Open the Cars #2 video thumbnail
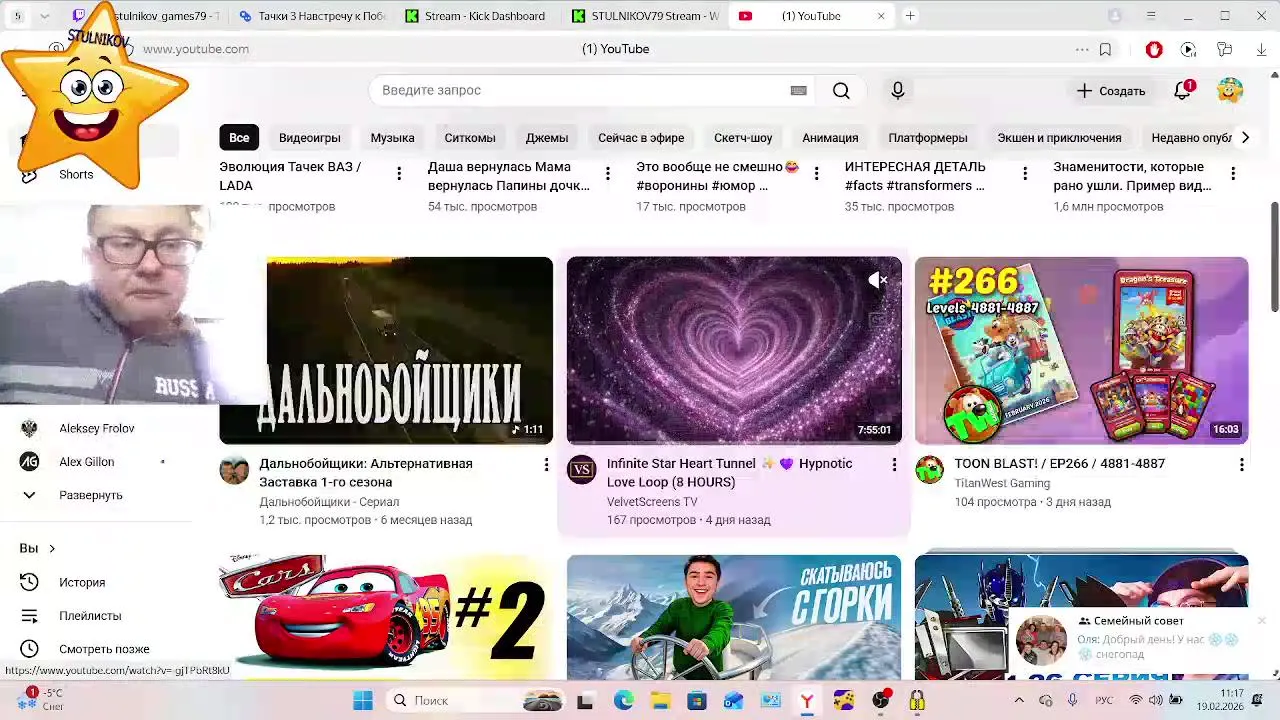 (386, 617)
